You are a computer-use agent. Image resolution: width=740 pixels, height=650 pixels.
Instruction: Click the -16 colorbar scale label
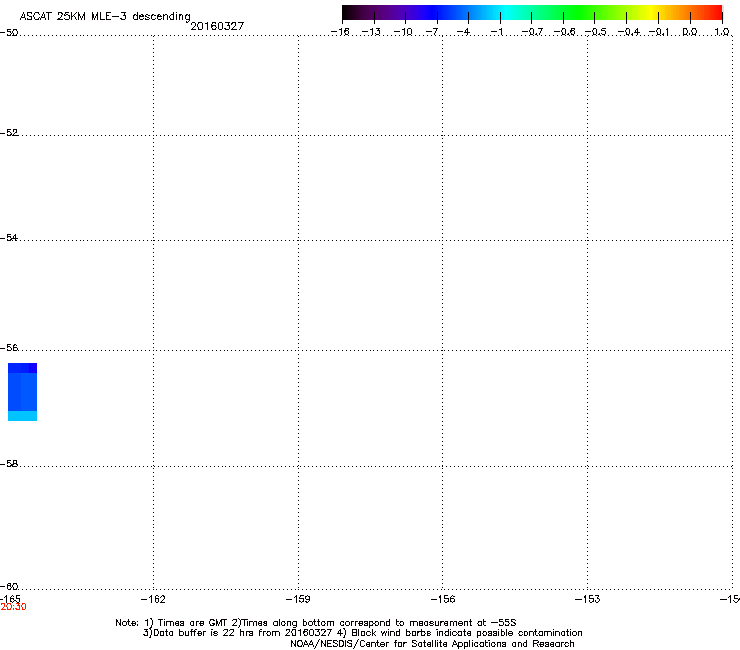[x=340, y=32]
